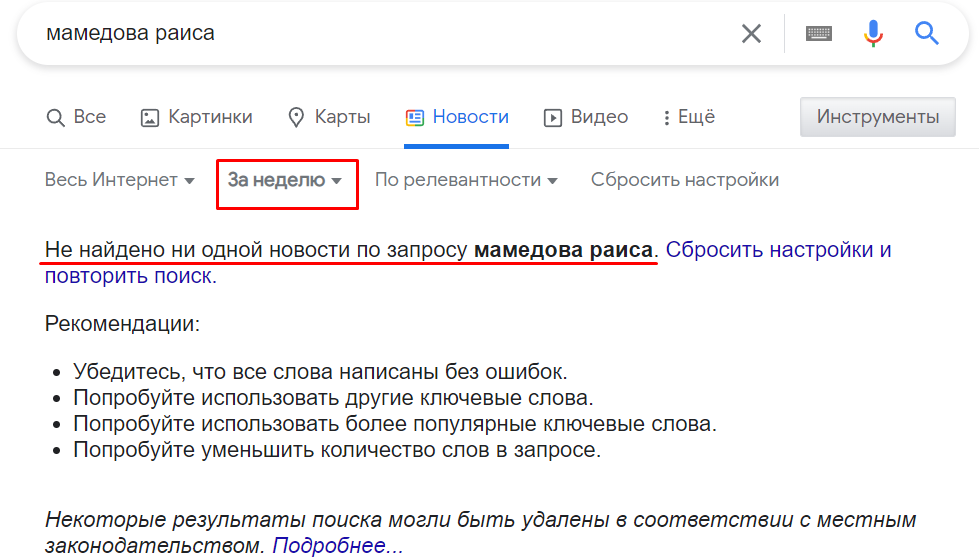Click the tip Попробуйте уменьшить количество слов
This screenshot has width=979, height=559.
tap(337, 450)
